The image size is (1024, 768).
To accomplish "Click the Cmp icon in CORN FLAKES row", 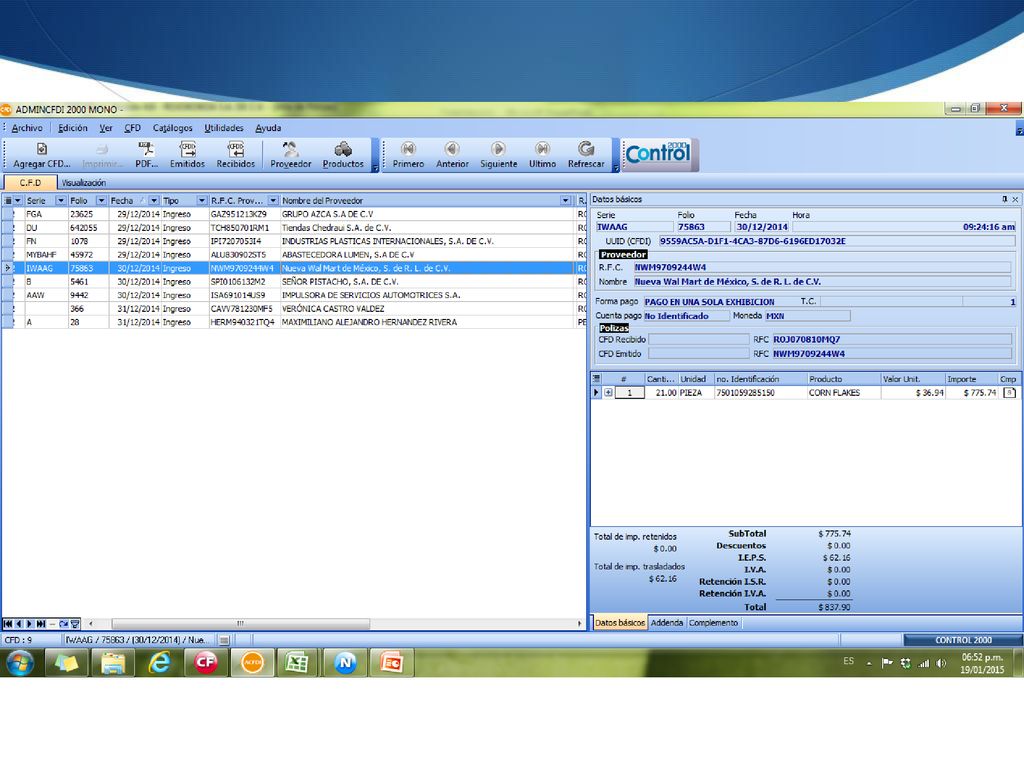I will point(1009,392).
